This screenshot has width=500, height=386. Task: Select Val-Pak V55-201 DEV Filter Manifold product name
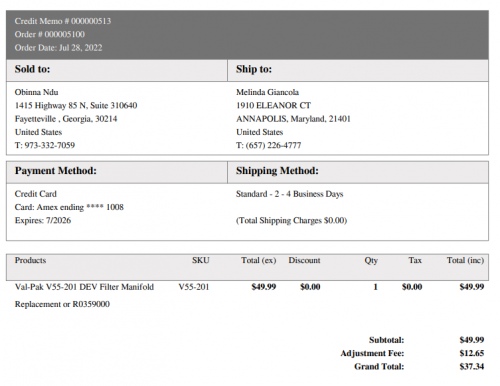pyautogui.click(x=84, y=287)
